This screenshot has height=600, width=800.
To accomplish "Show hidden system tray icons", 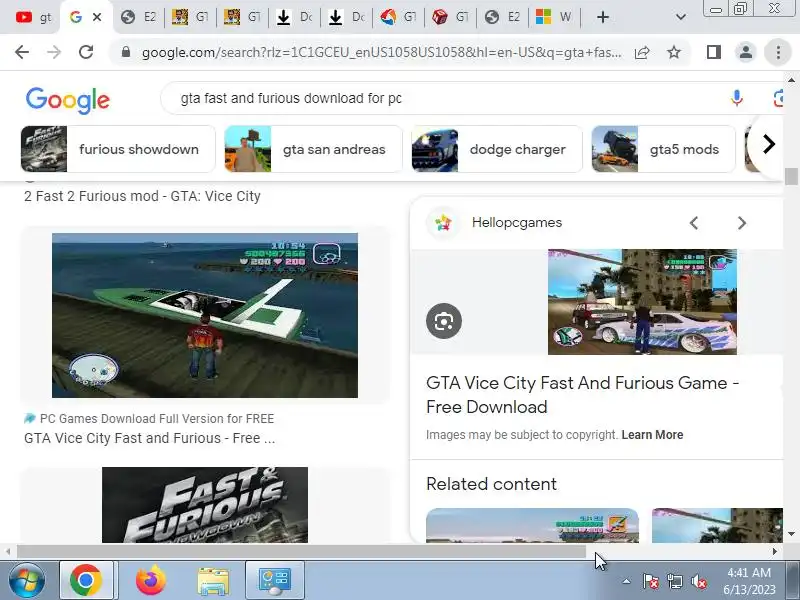I will [626, 581].
